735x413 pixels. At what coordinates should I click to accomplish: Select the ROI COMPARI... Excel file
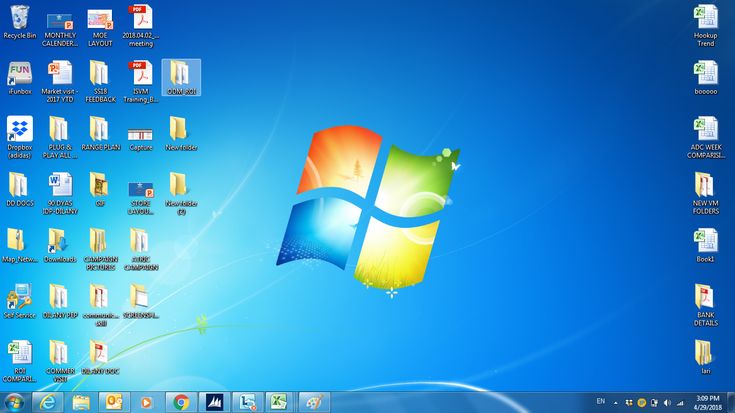coord(20,361)
